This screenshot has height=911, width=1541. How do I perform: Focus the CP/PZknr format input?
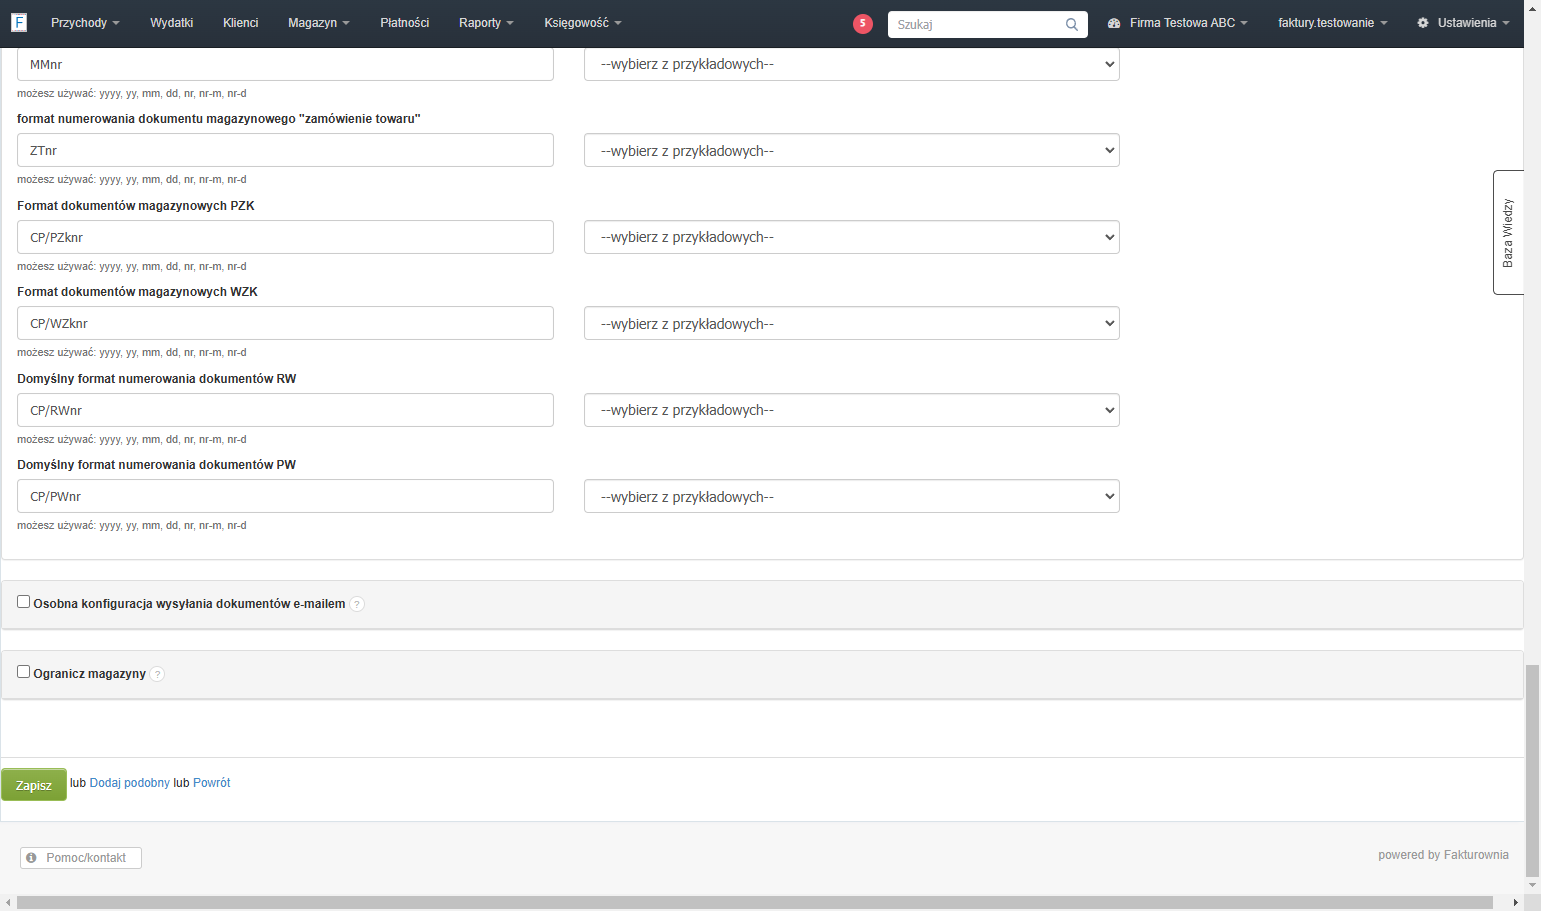(285, 237)
